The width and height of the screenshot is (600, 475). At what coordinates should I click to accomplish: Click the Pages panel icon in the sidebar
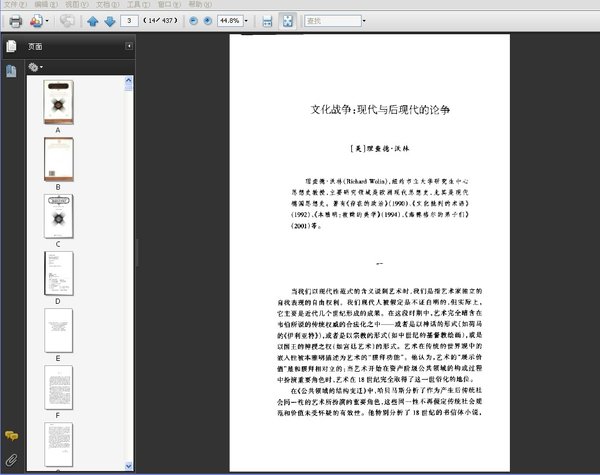11,46
